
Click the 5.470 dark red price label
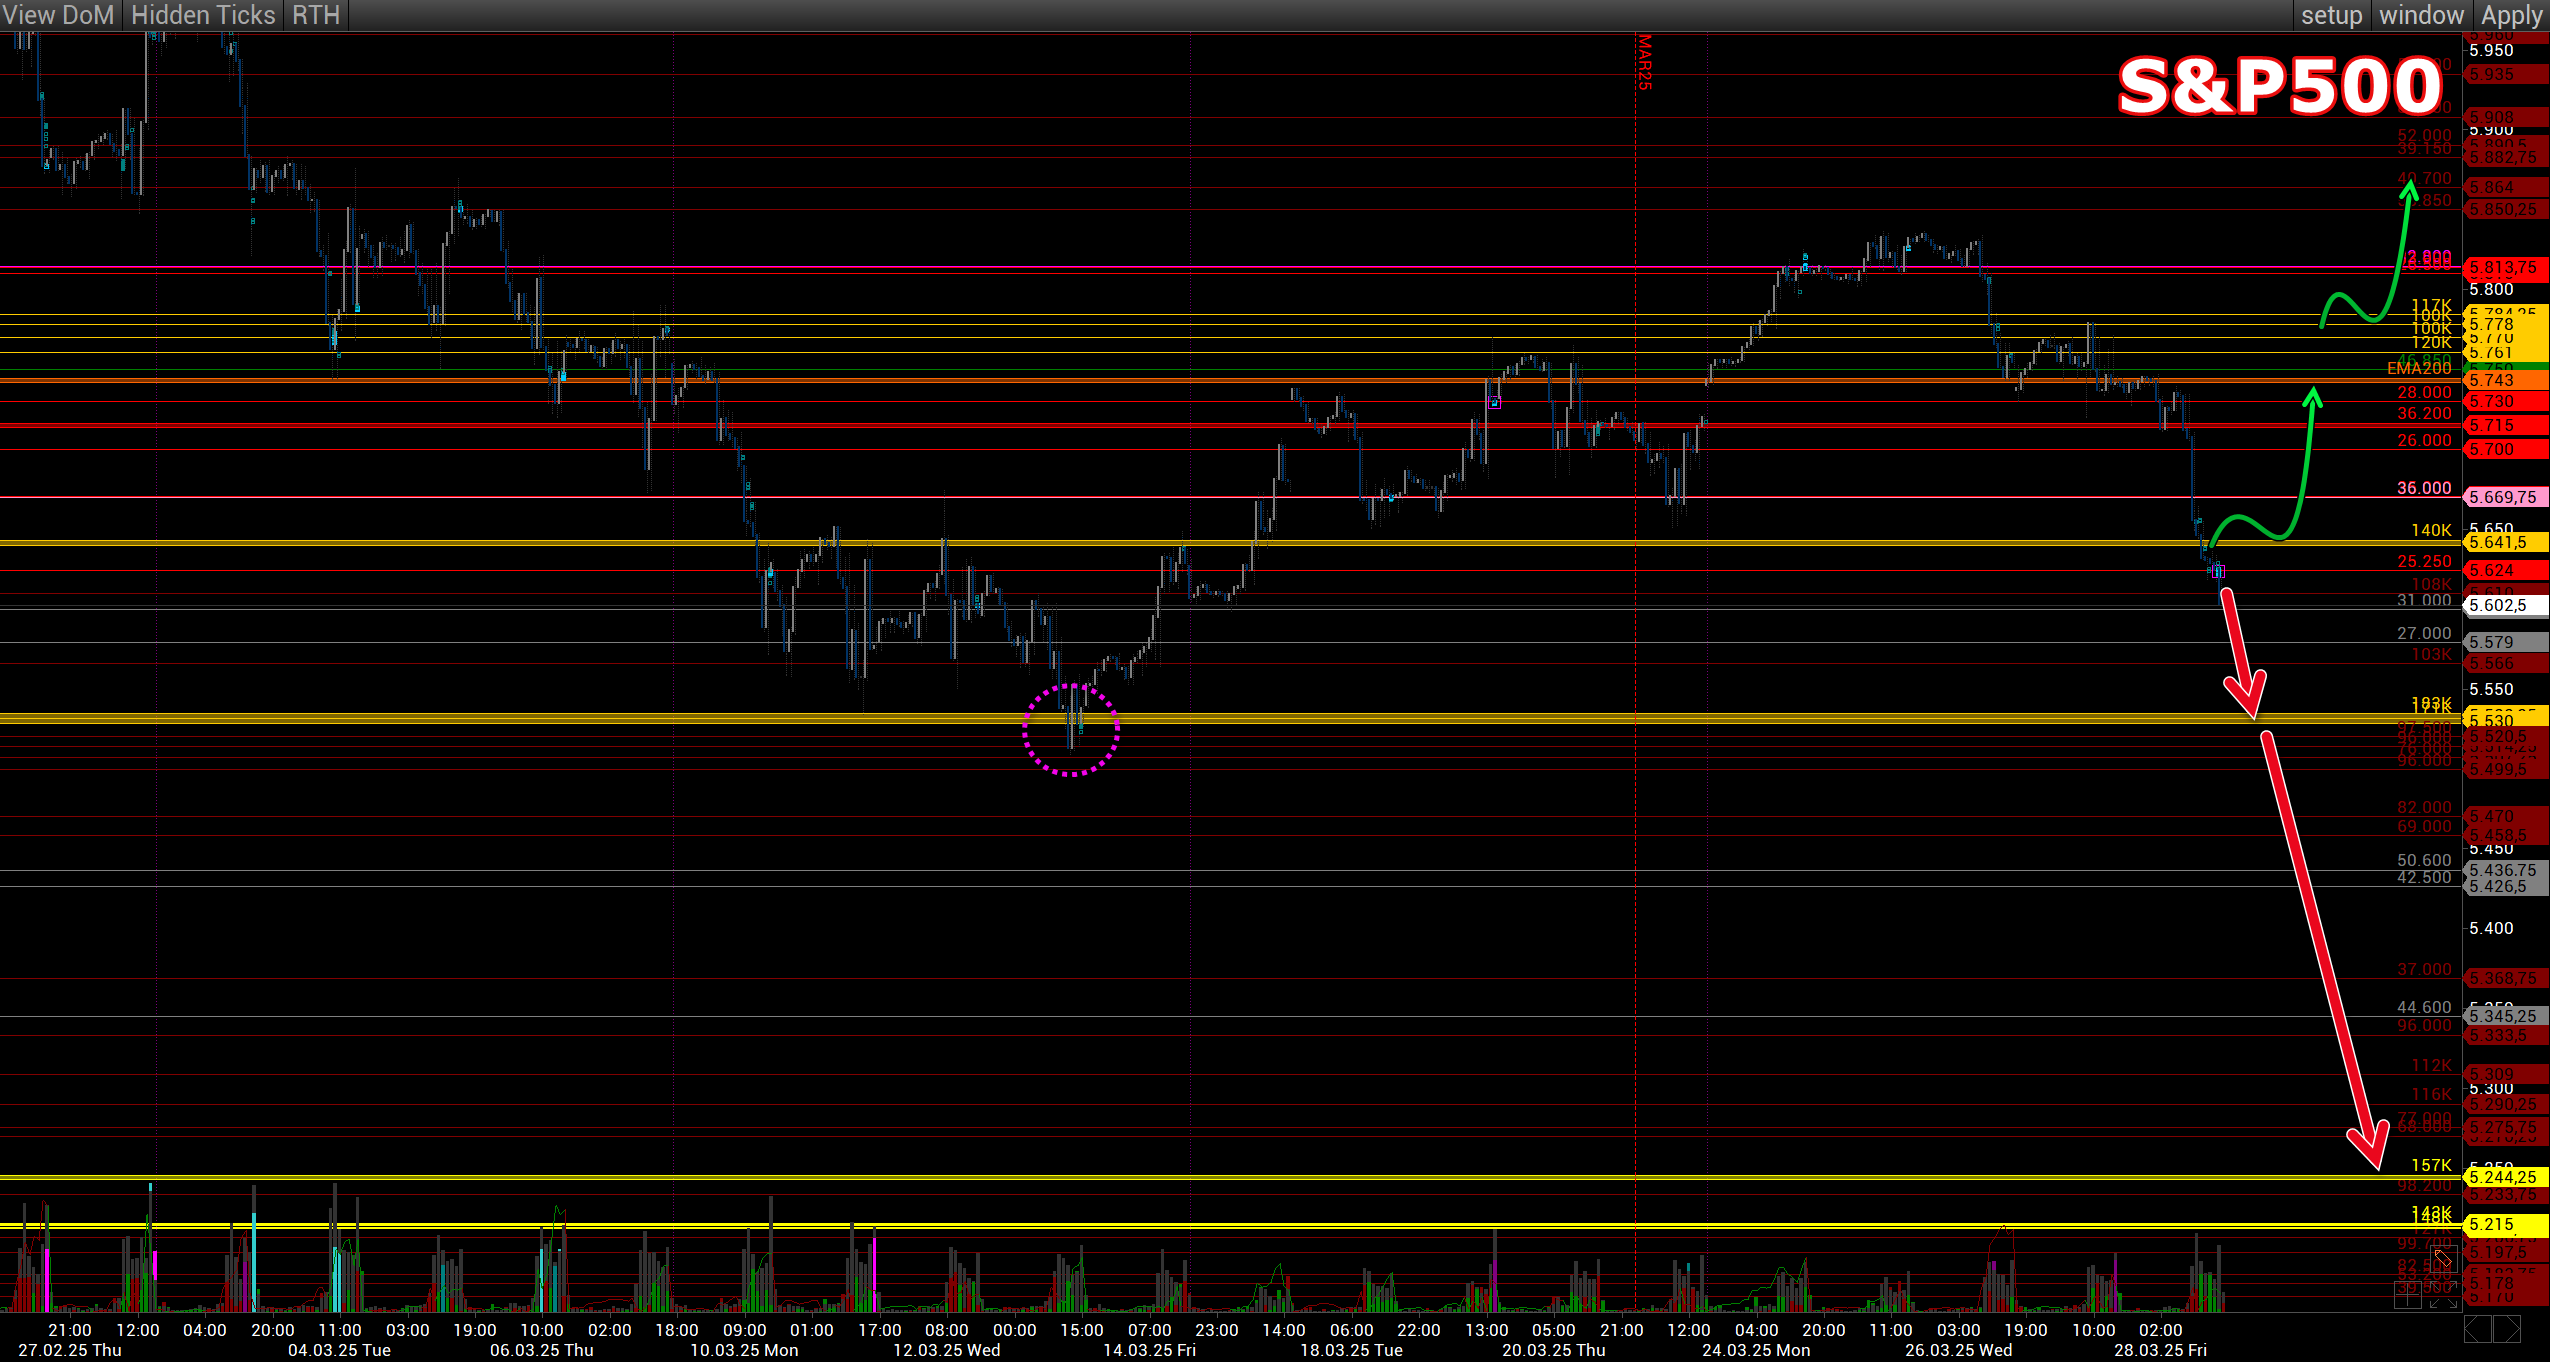(2506, 816)
